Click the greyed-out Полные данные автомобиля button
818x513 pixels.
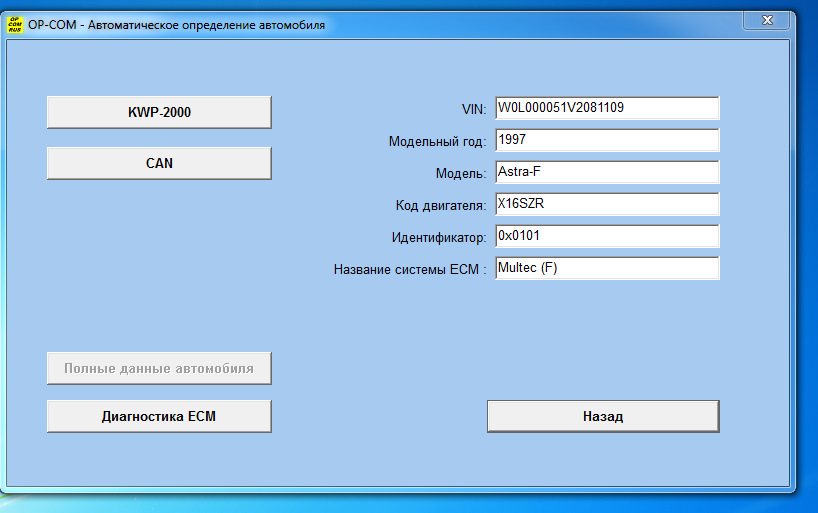[x=159, y=368]
